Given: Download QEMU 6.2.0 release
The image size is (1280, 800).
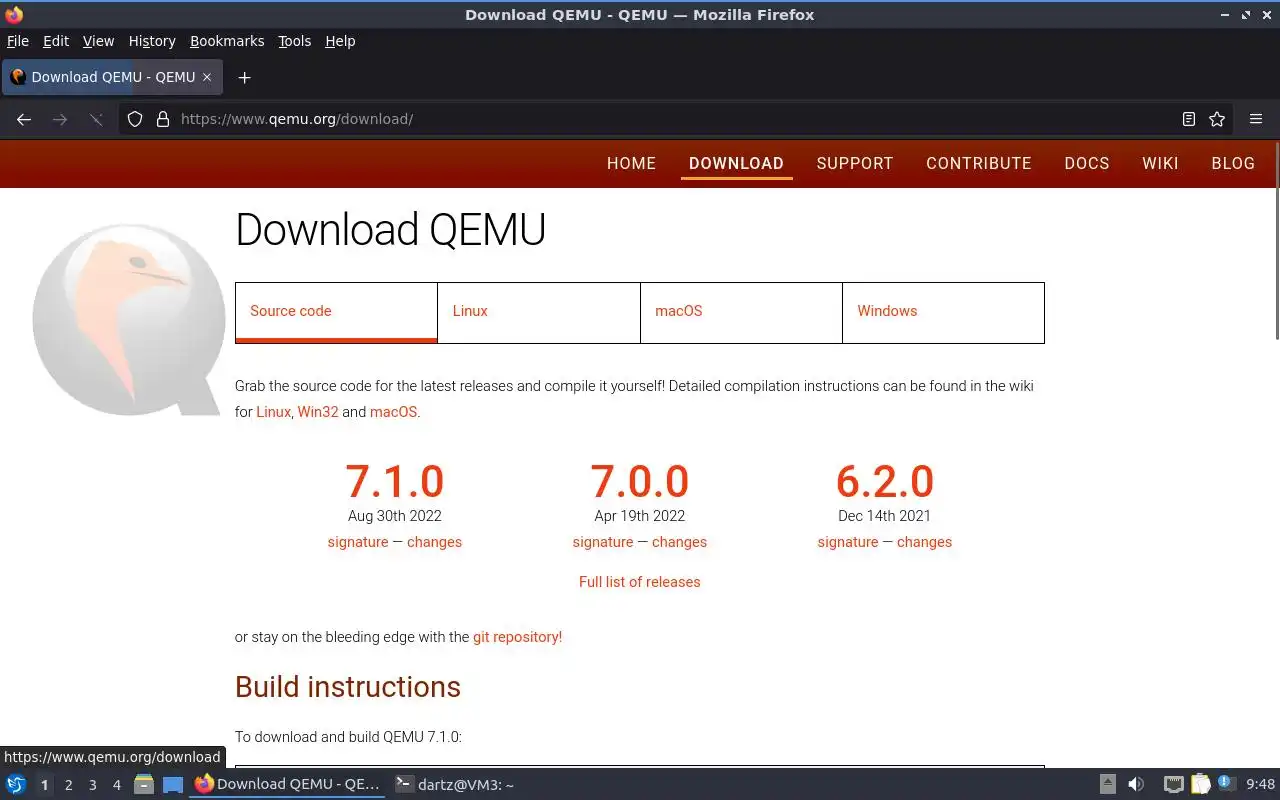Looking at the screenshot, I should pyautogui.click(x=885, y=481).
